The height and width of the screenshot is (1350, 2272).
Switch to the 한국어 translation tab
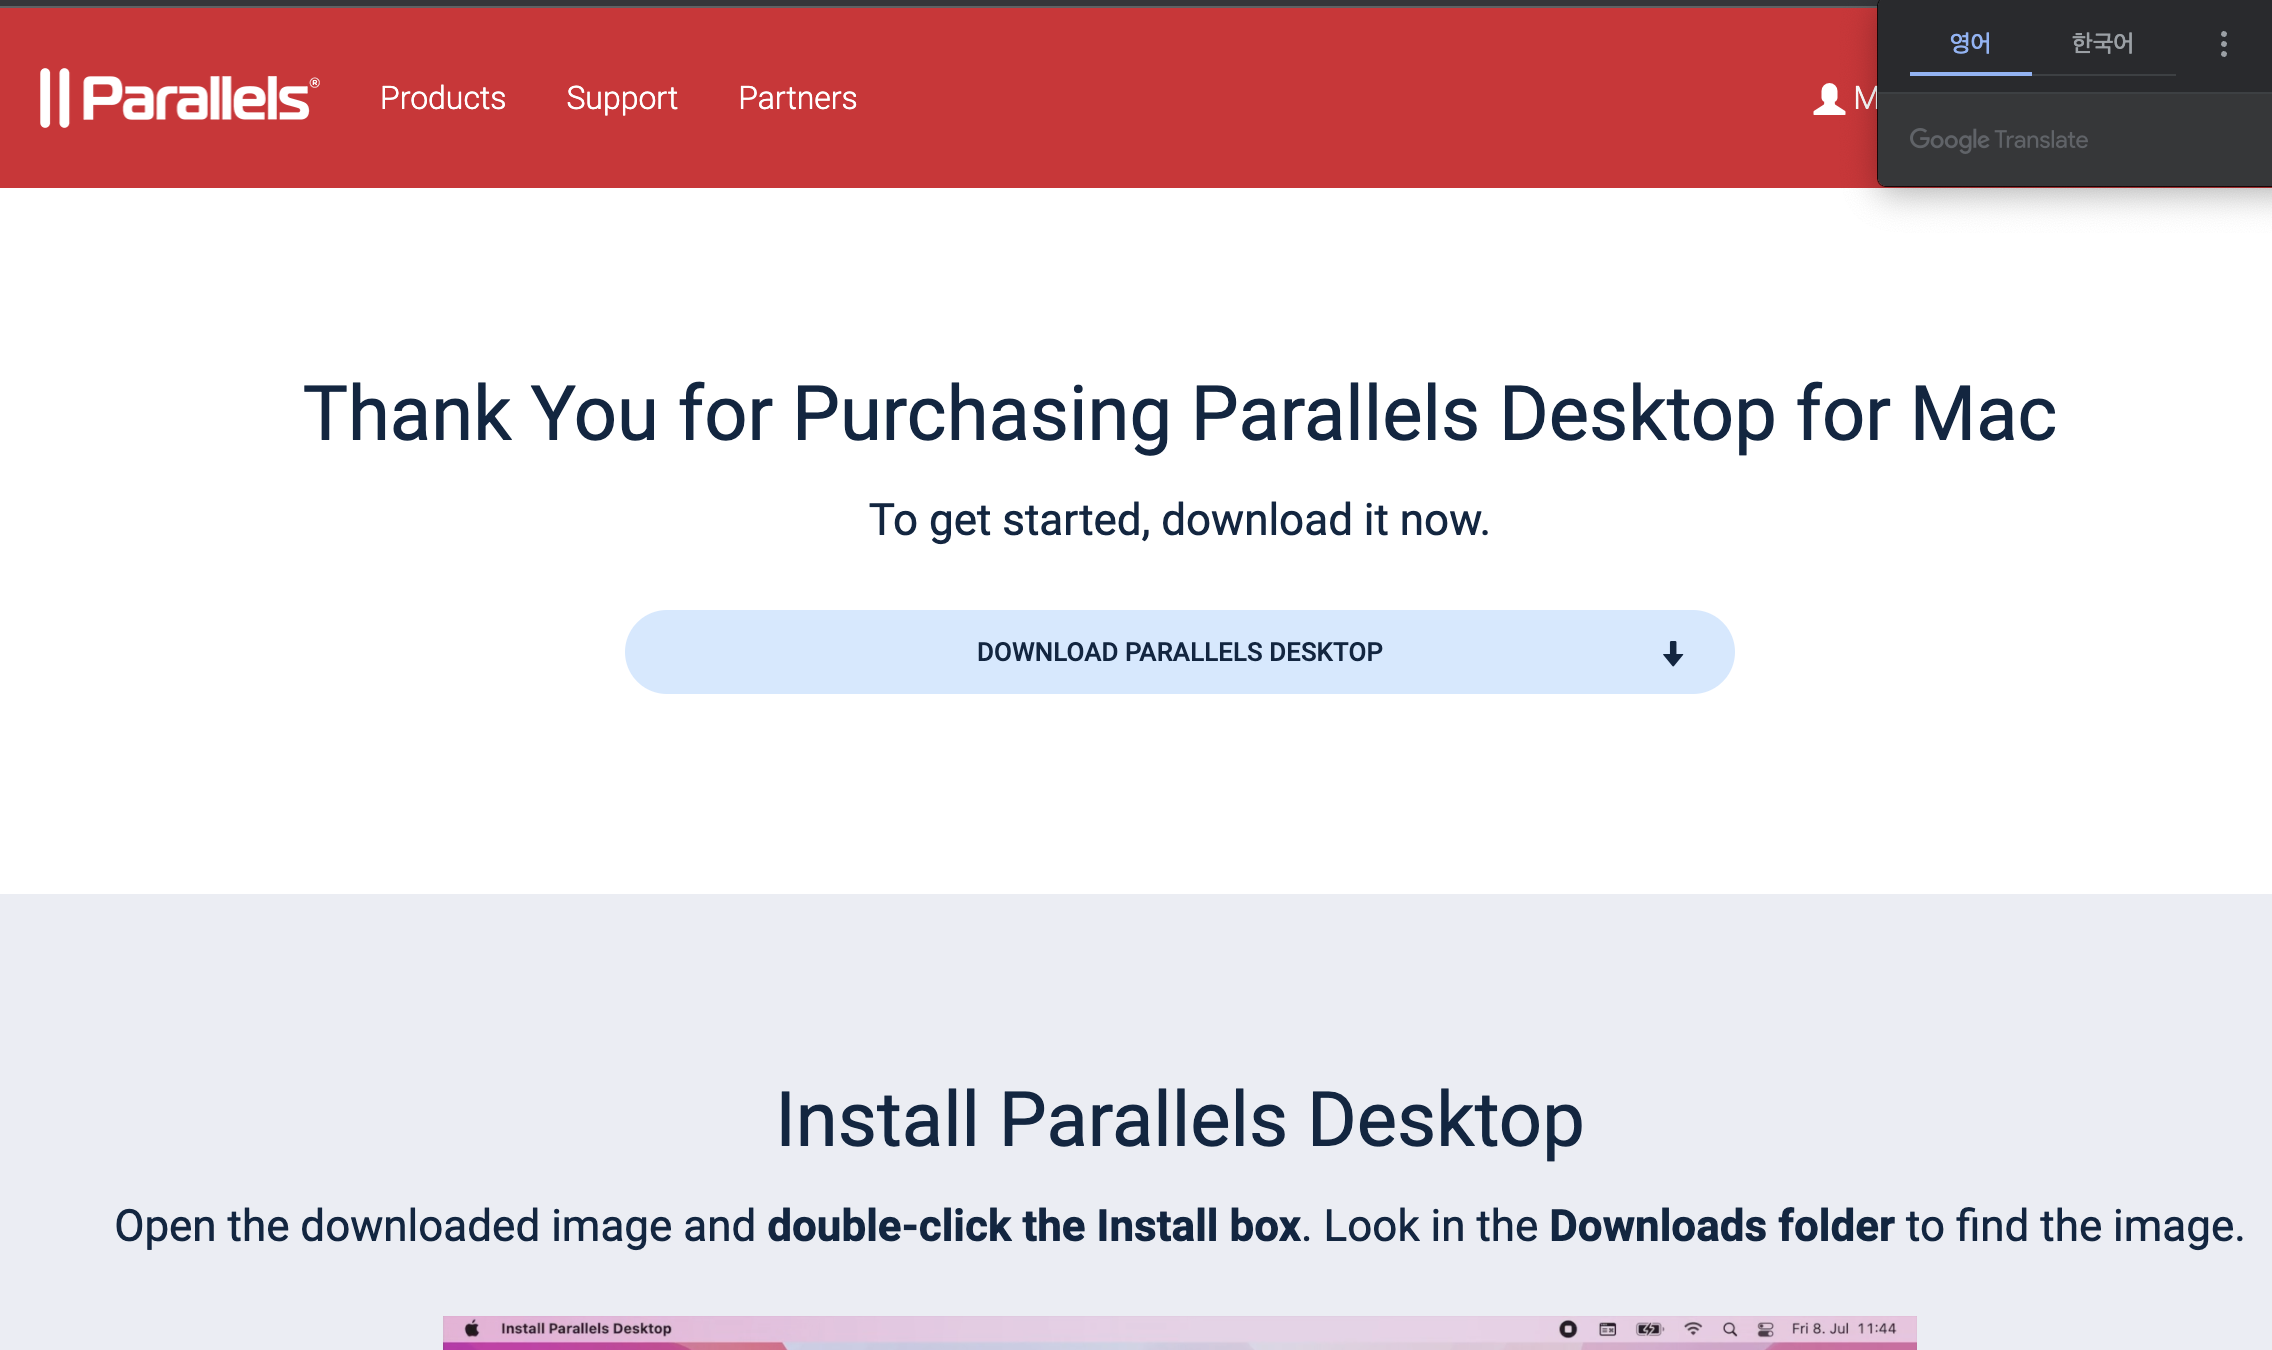tap(2102, 44)
